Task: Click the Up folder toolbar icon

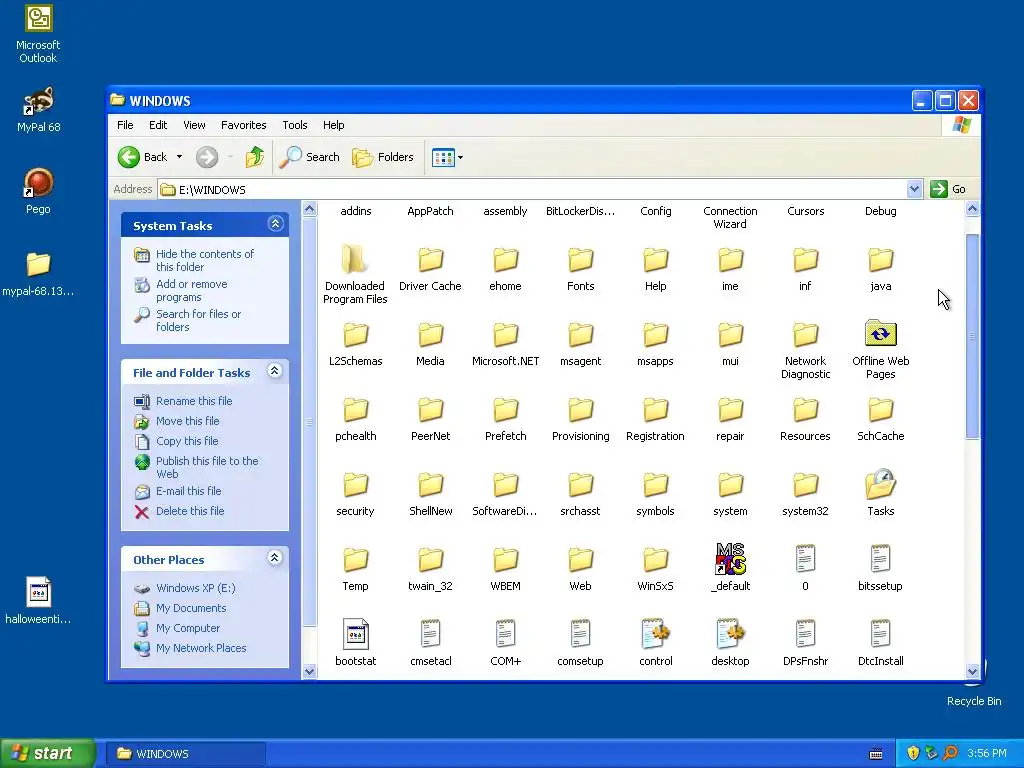Action: 255,157
